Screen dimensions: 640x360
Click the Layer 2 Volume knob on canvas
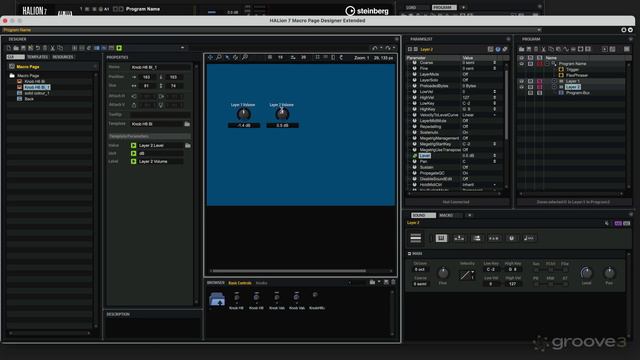(282, 114)
